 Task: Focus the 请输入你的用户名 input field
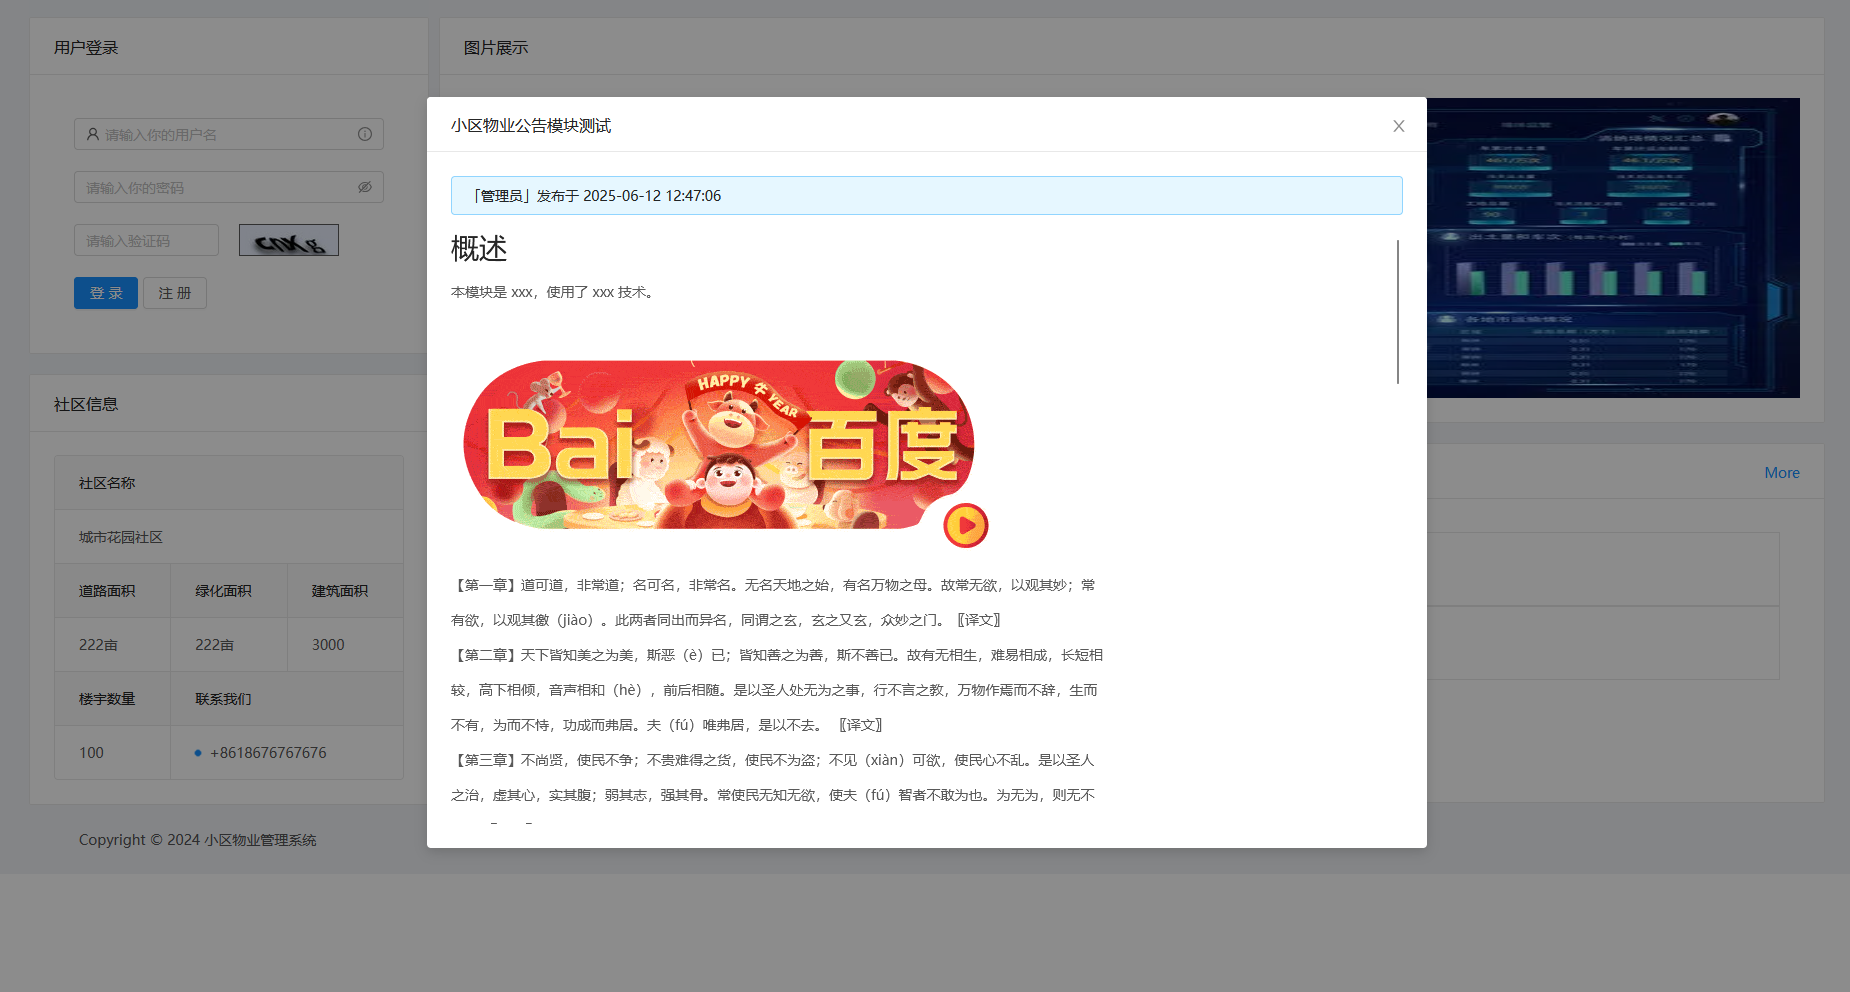coord(229,134)
